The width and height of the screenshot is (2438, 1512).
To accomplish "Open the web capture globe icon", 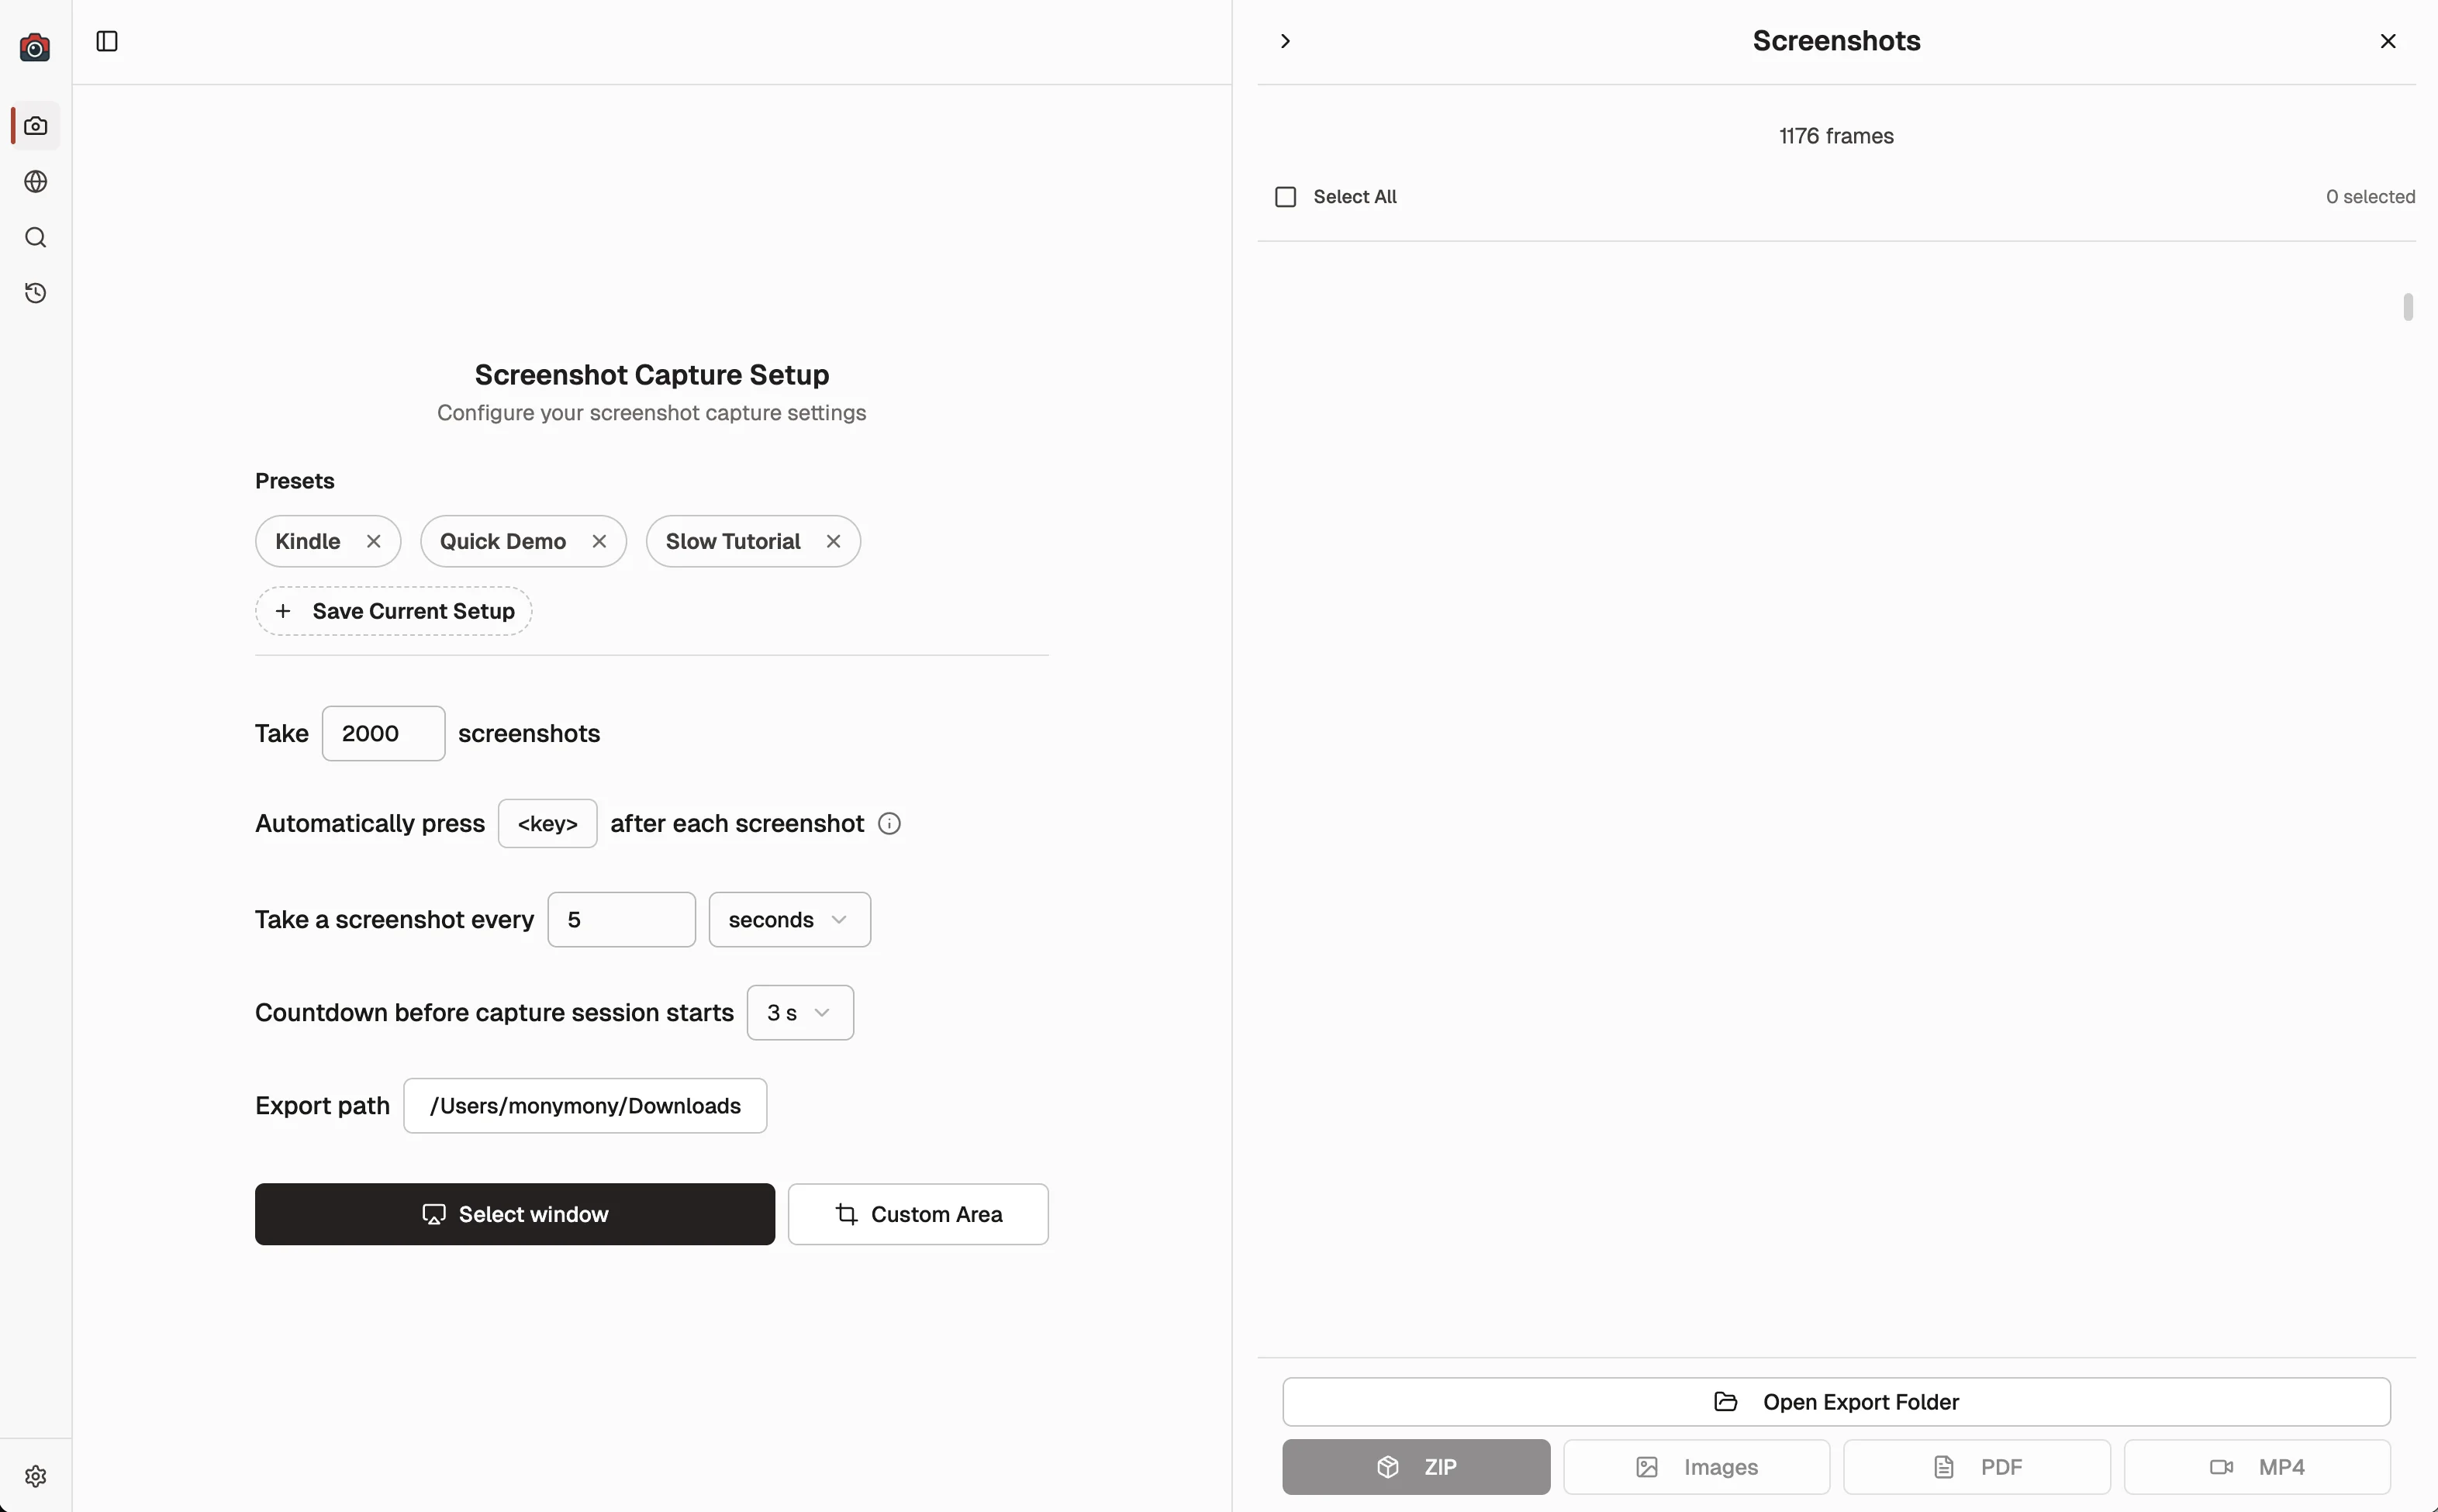I will click(x=35, y=181).
